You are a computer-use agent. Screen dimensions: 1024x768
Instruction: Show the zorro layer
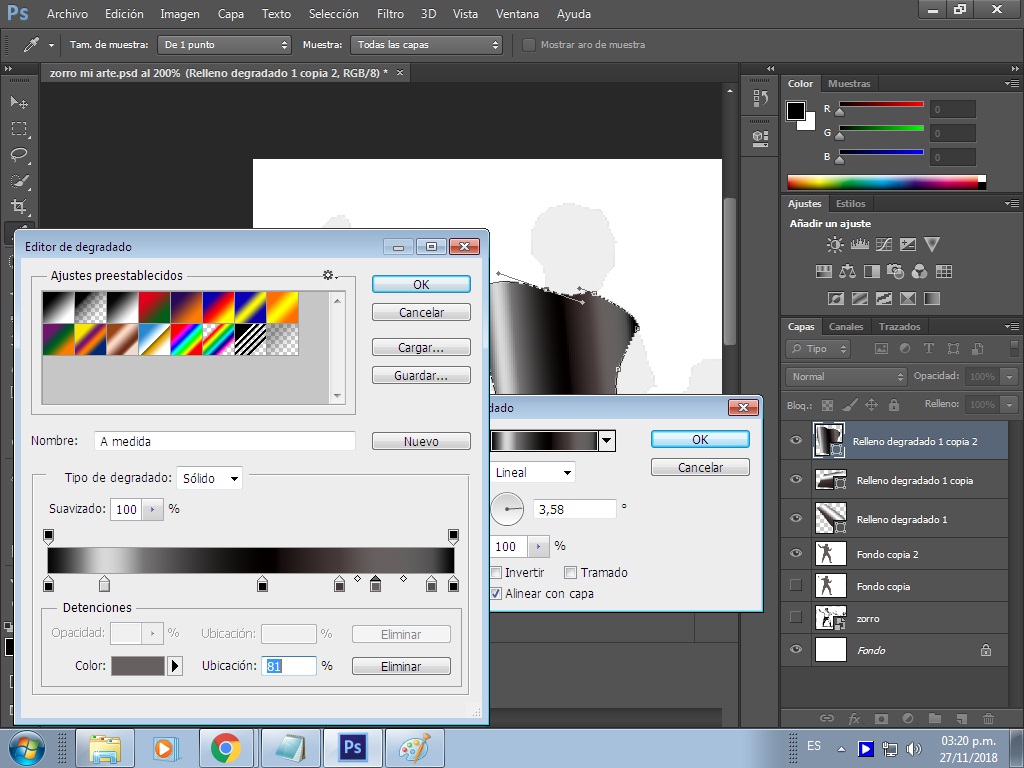[795, 617]
